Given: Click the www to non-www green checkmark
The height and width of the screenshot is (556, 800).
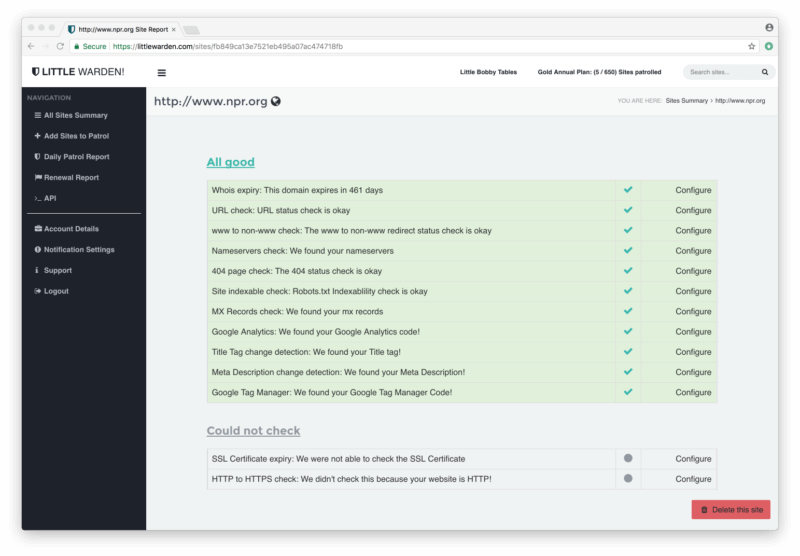Looking at the screenshot, I should click(x=628, y=230).
